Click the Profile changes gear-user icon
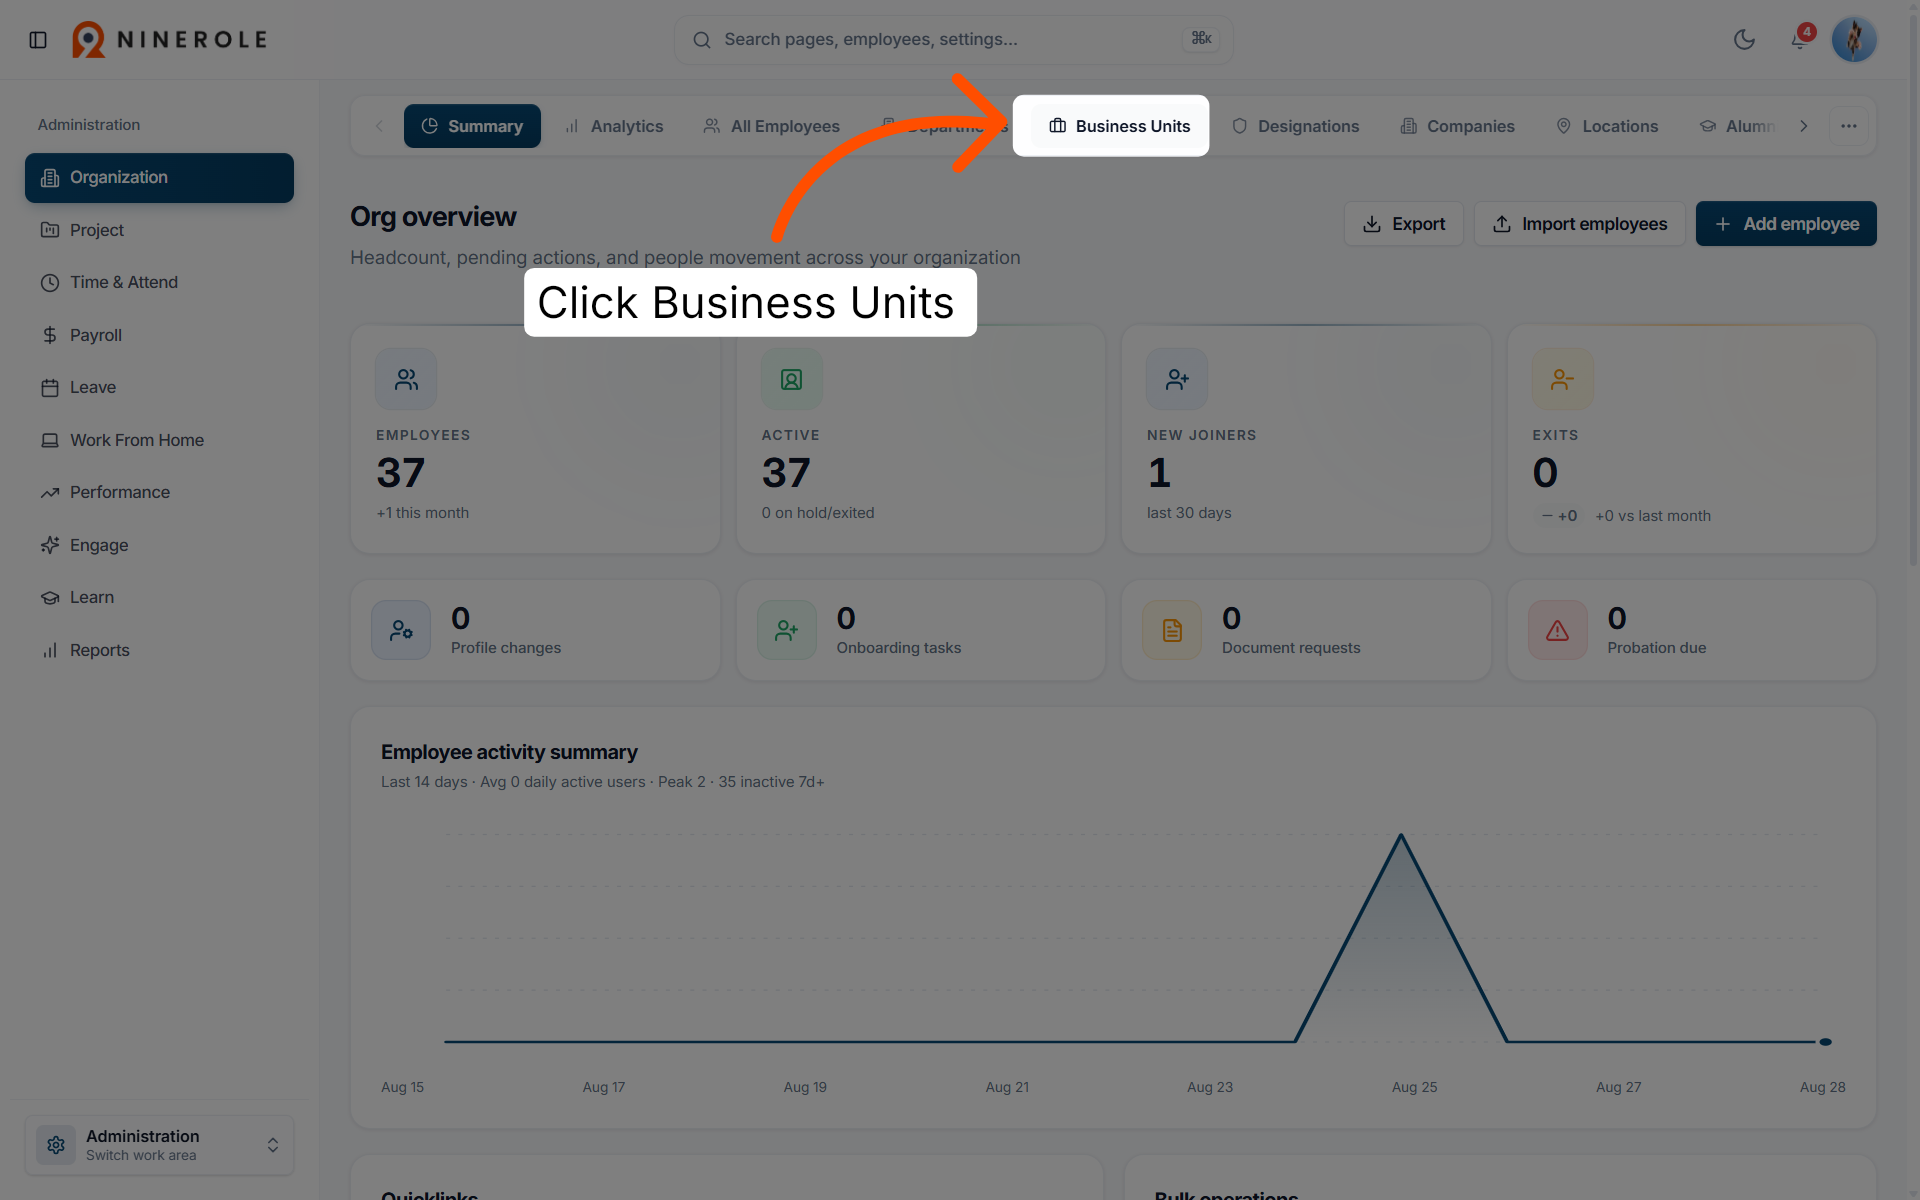Image resolution: width=1920 pixels, height=1200 pixels. (401, 630)
